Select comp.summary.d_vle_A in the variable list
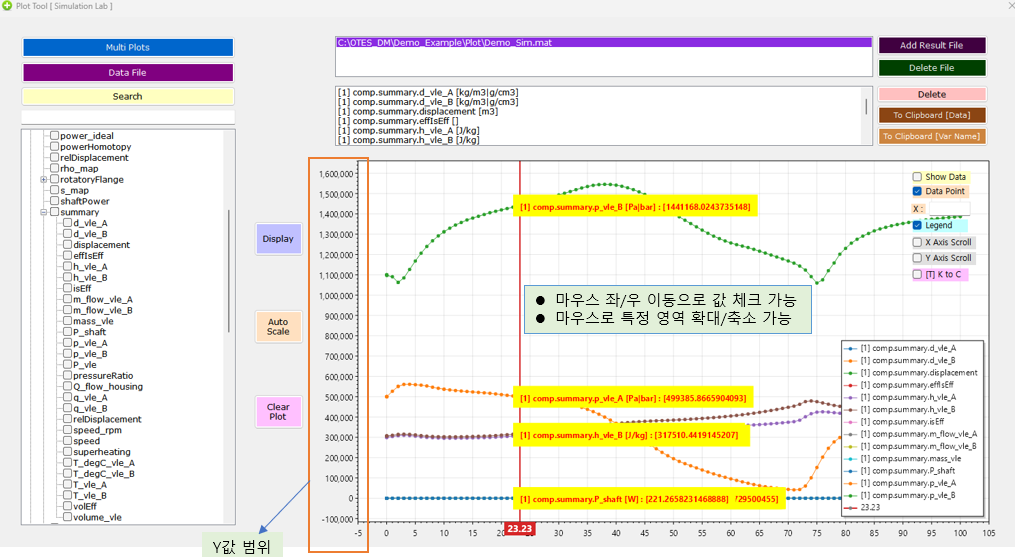The height and width of the screenshot is (557, 1015). [x=428, y=93]
